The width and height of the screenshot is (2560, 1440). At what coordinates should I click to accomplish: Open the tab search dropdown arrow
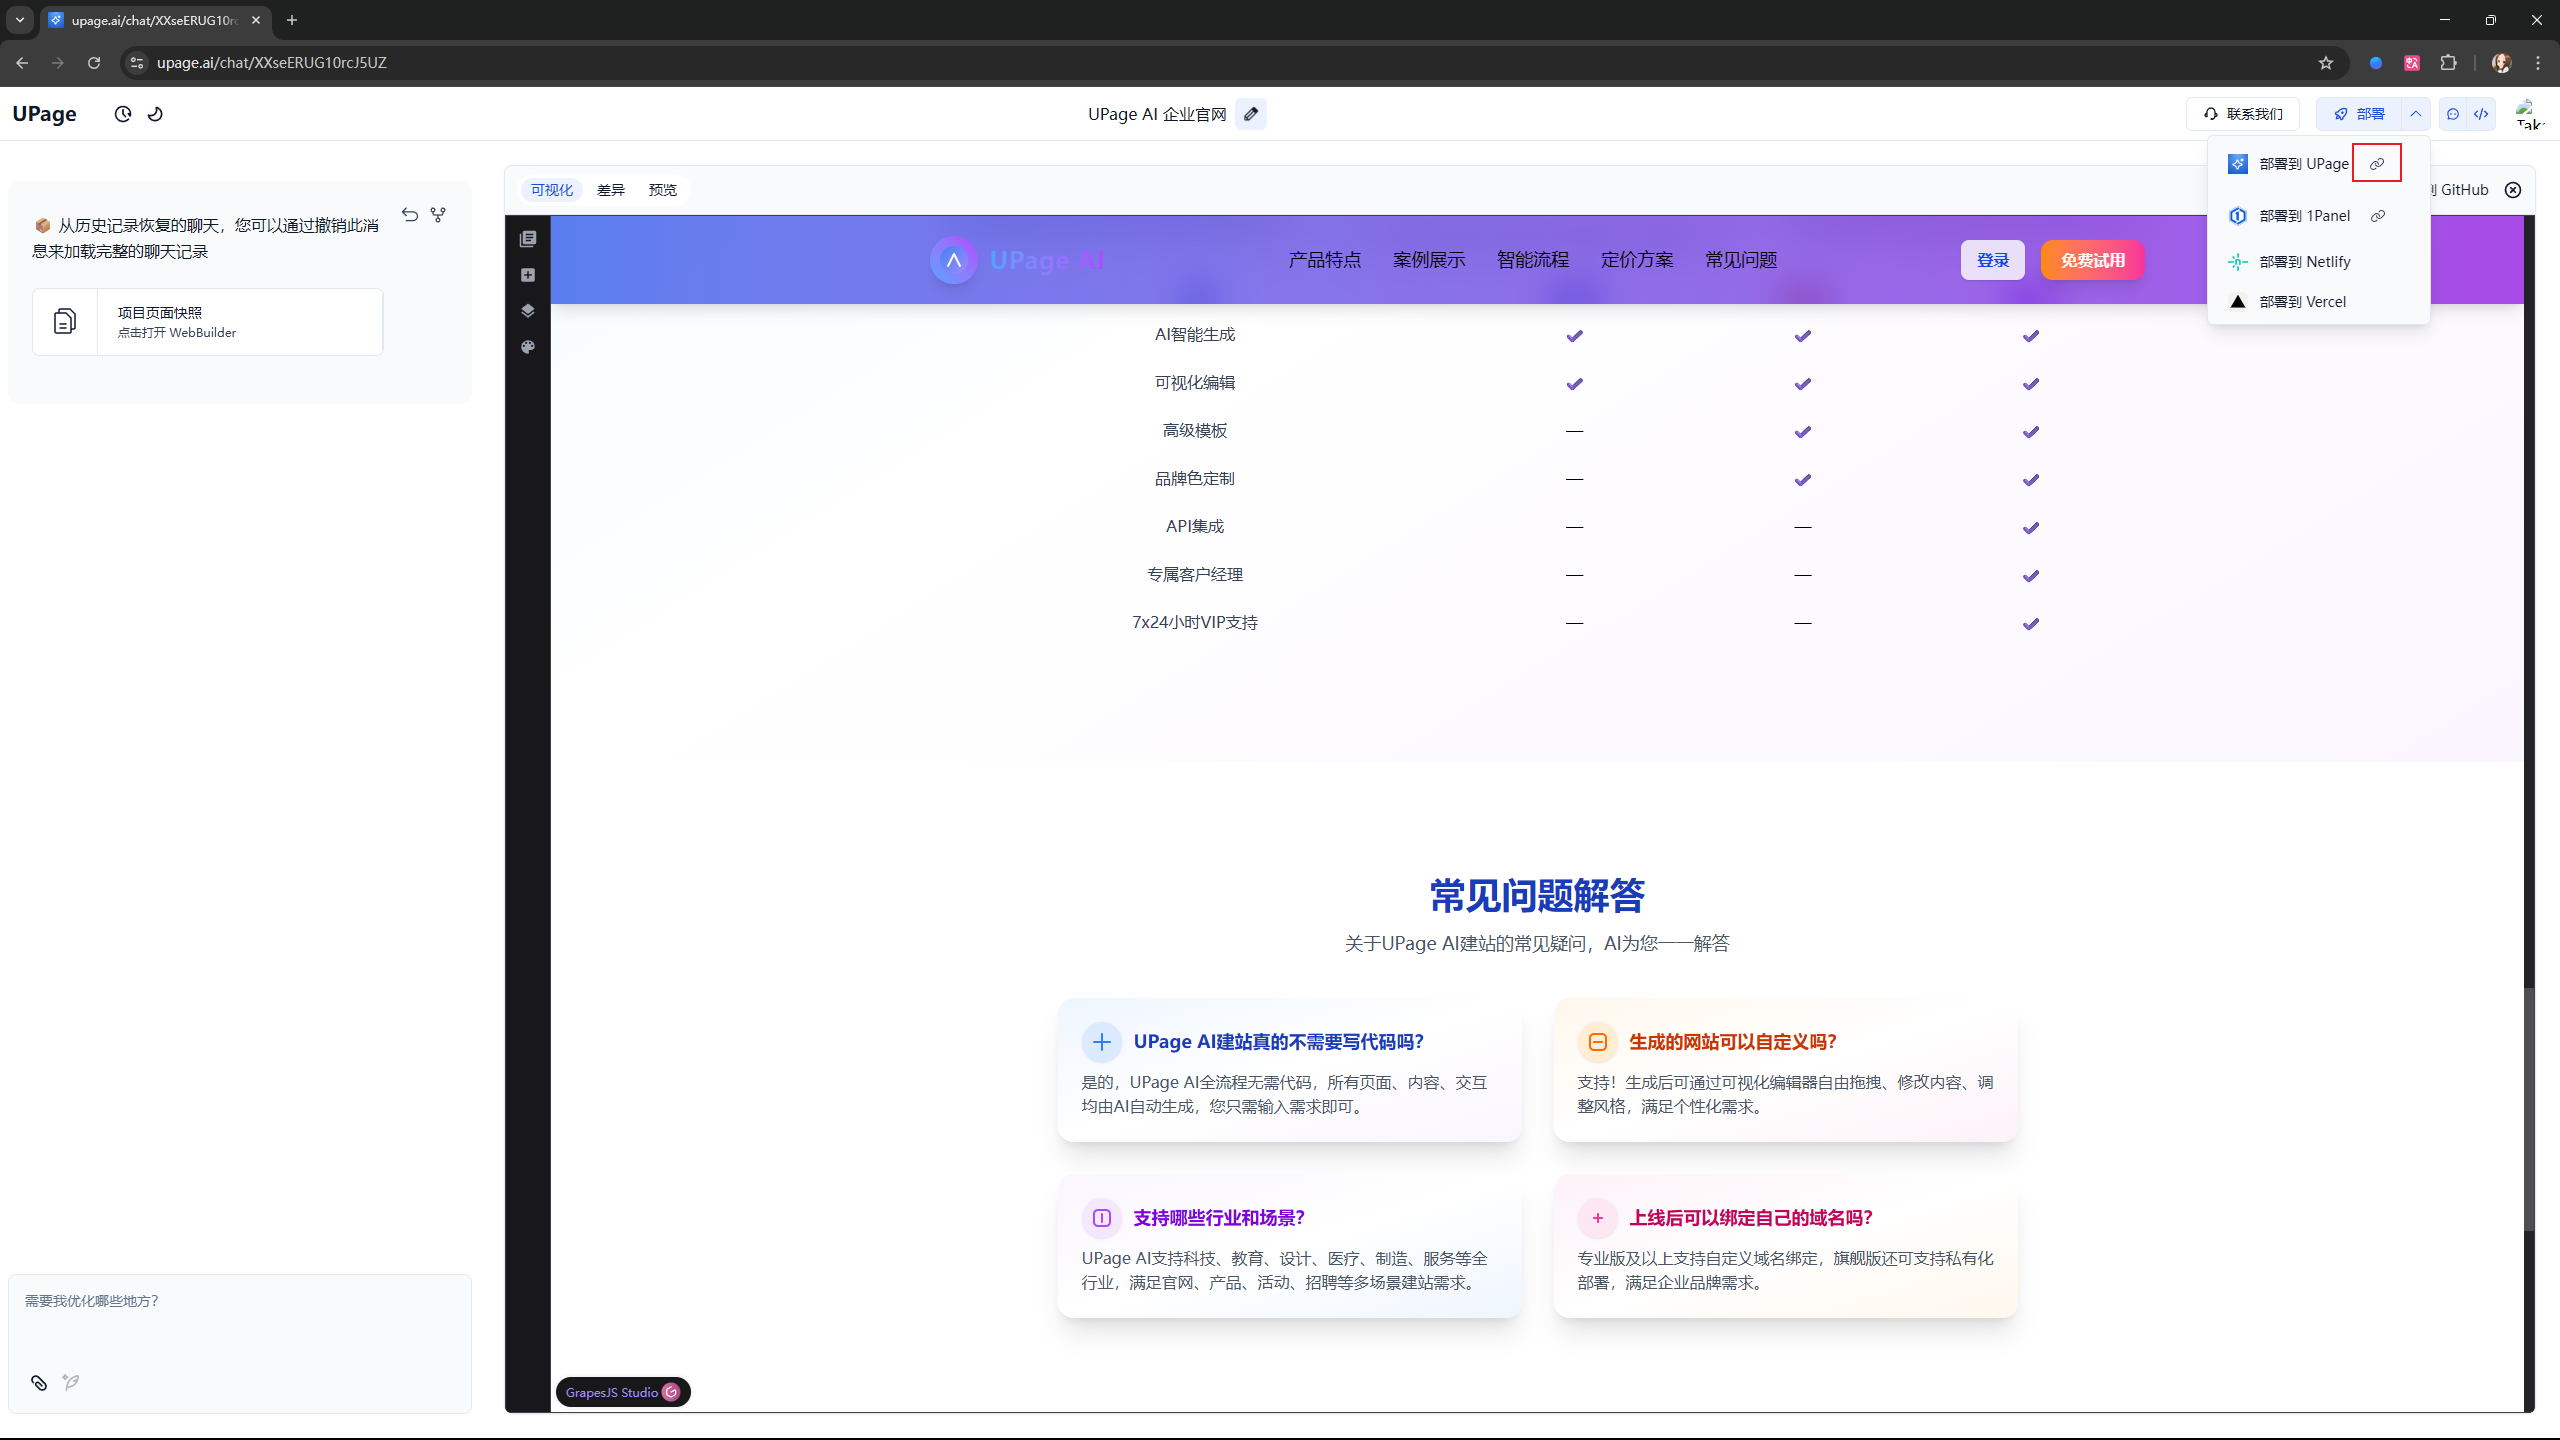(20, 20)
